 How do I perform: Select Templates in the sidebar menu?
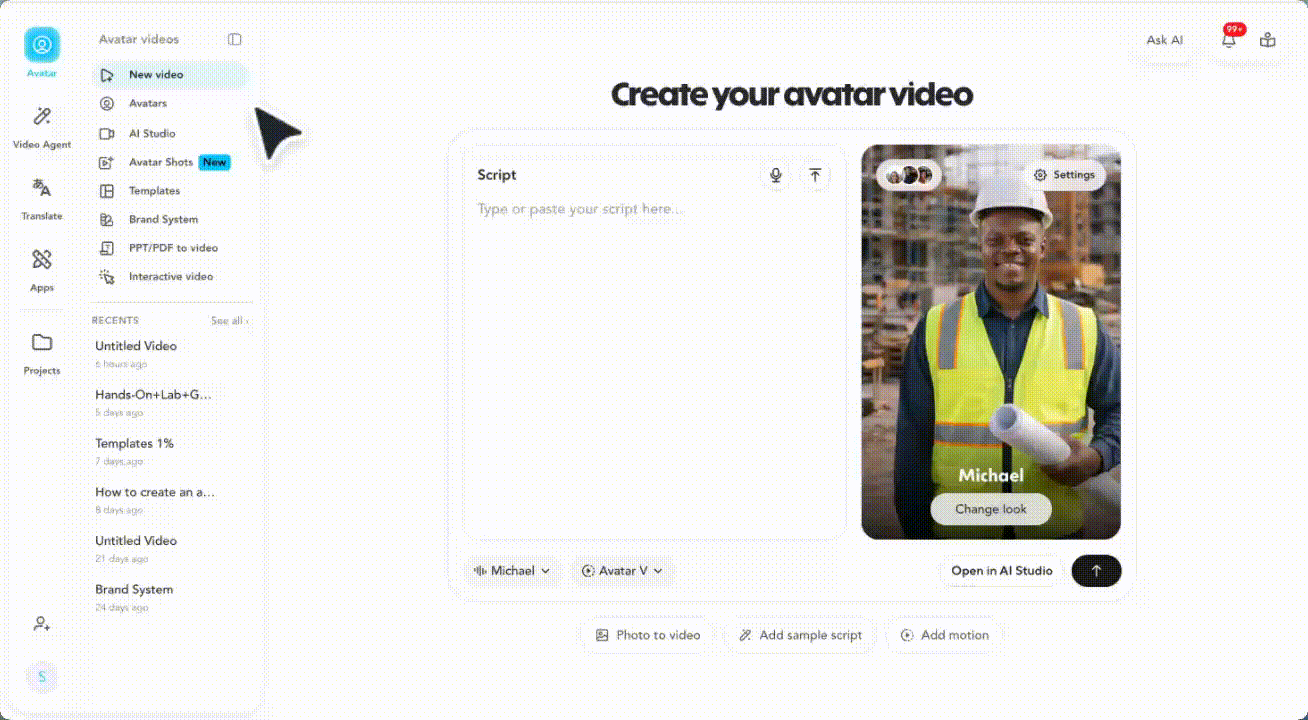pos(154,191)
